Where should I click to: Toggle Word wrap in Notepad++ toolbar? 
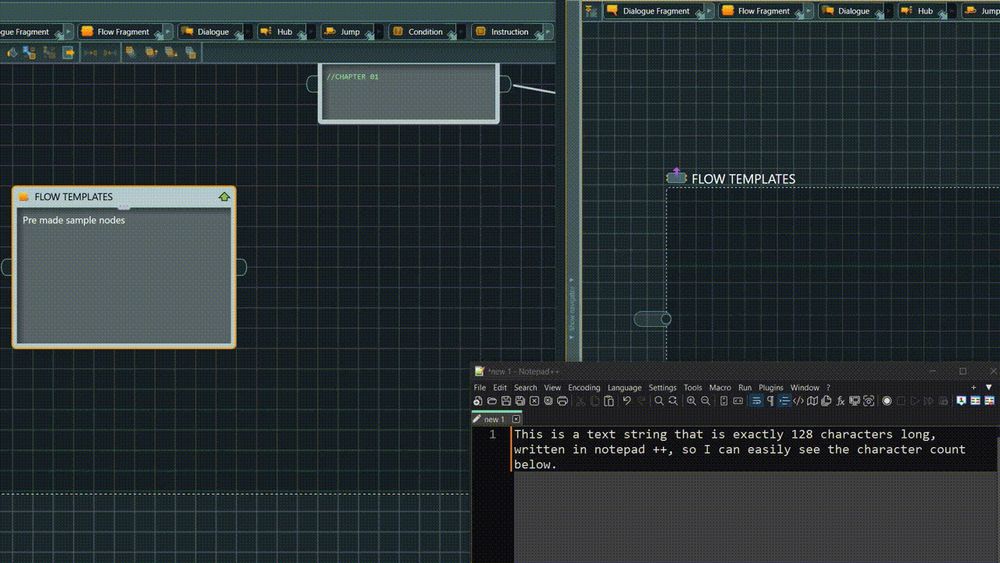pos(756,401)
